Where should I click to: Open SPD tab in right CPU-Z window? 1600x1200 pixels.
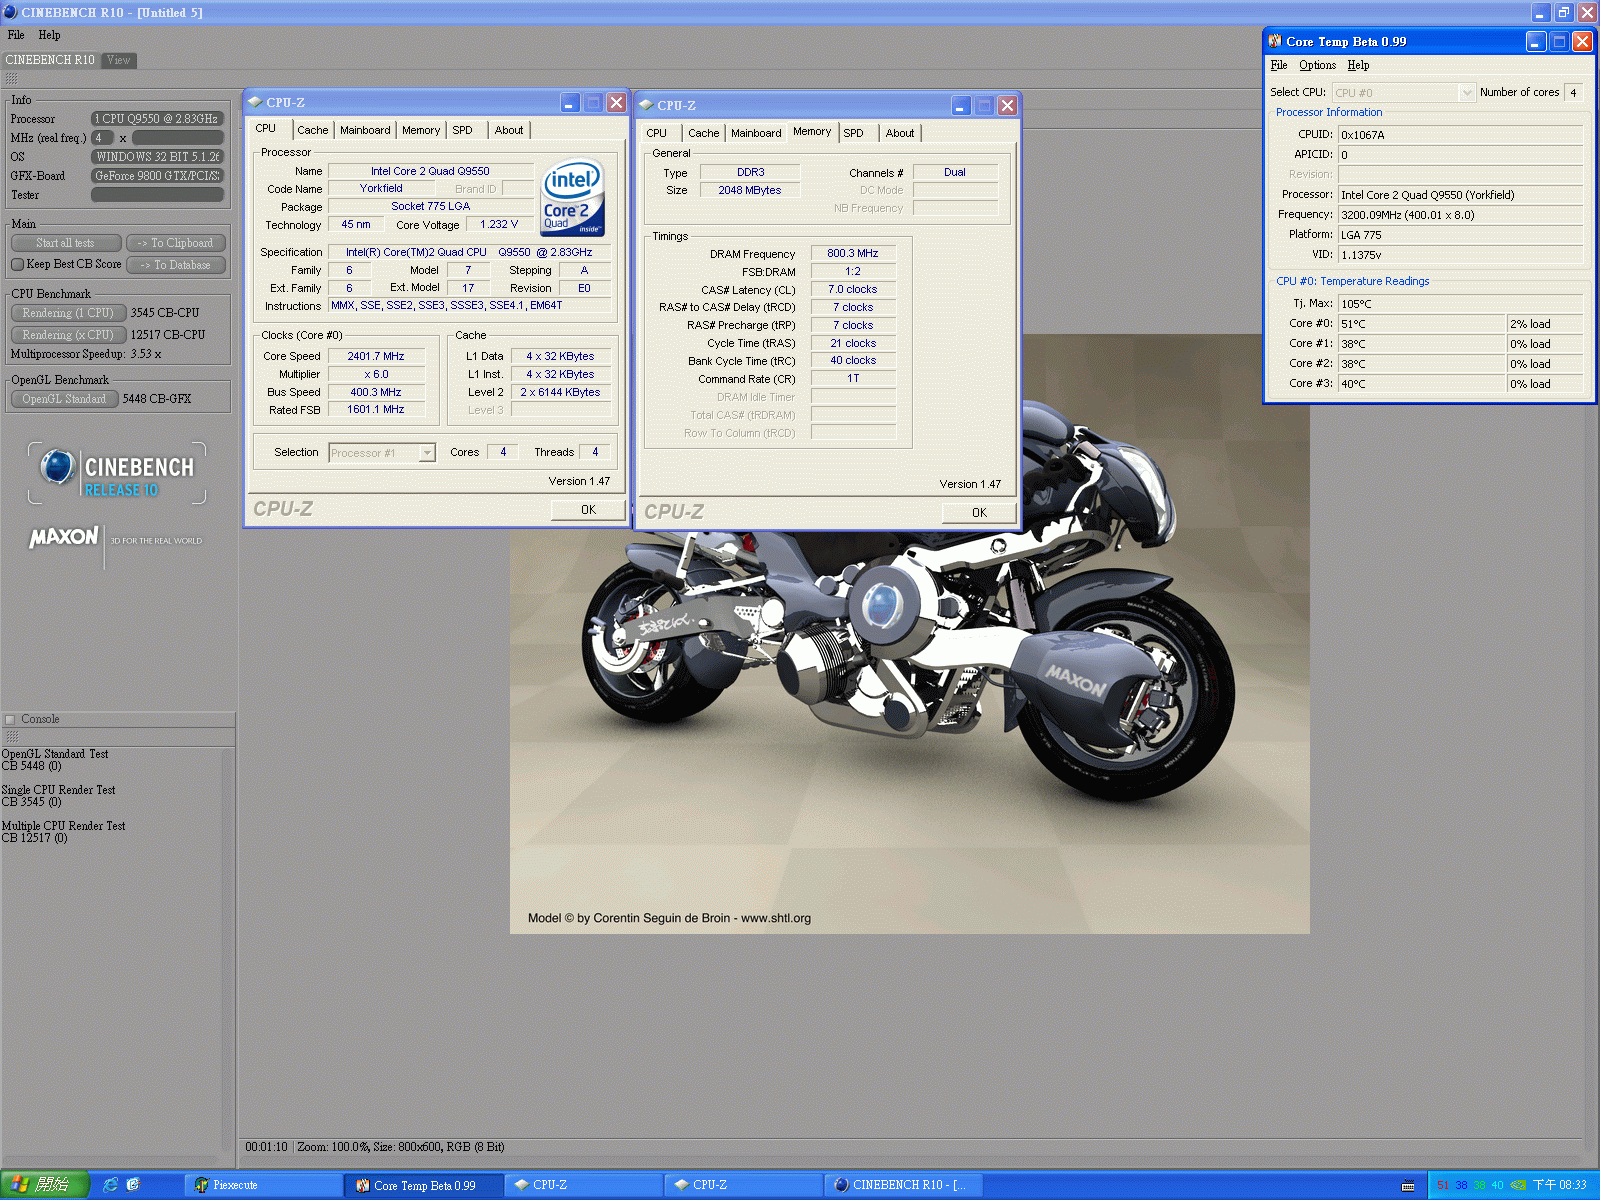pos(854,133)
